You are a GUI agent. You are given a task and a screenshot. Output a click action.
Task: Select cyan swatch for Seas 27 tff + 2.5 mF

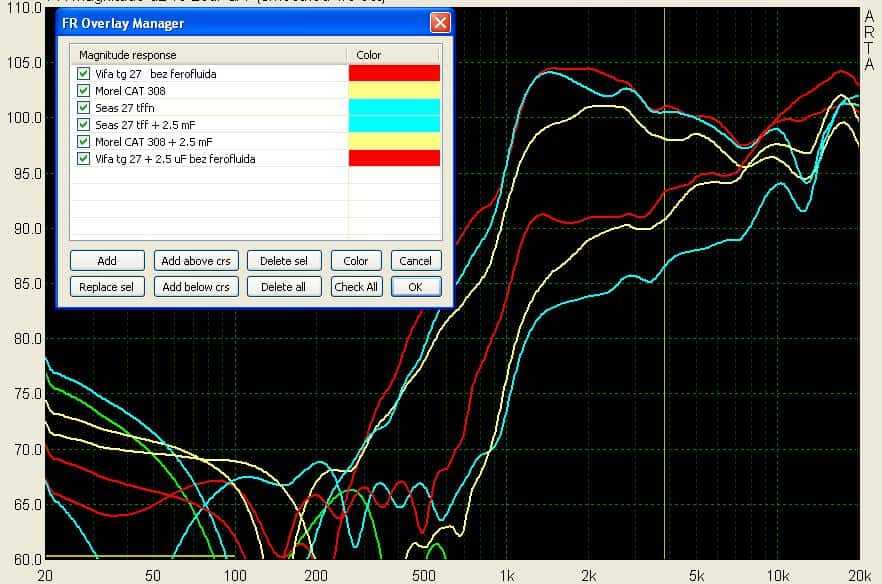pos(394,124)
